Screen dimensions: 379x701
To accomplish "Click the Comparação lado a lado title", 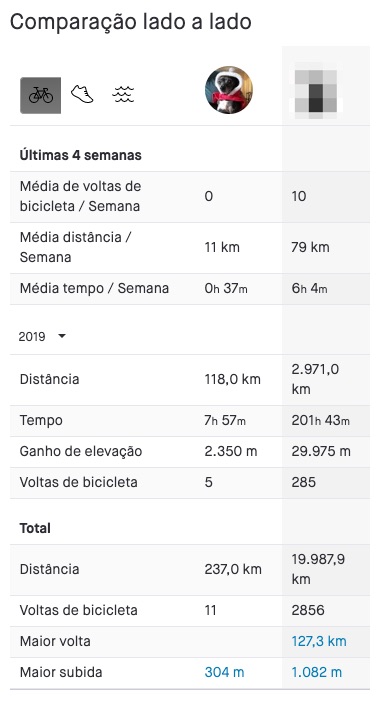I will point(131,21).
